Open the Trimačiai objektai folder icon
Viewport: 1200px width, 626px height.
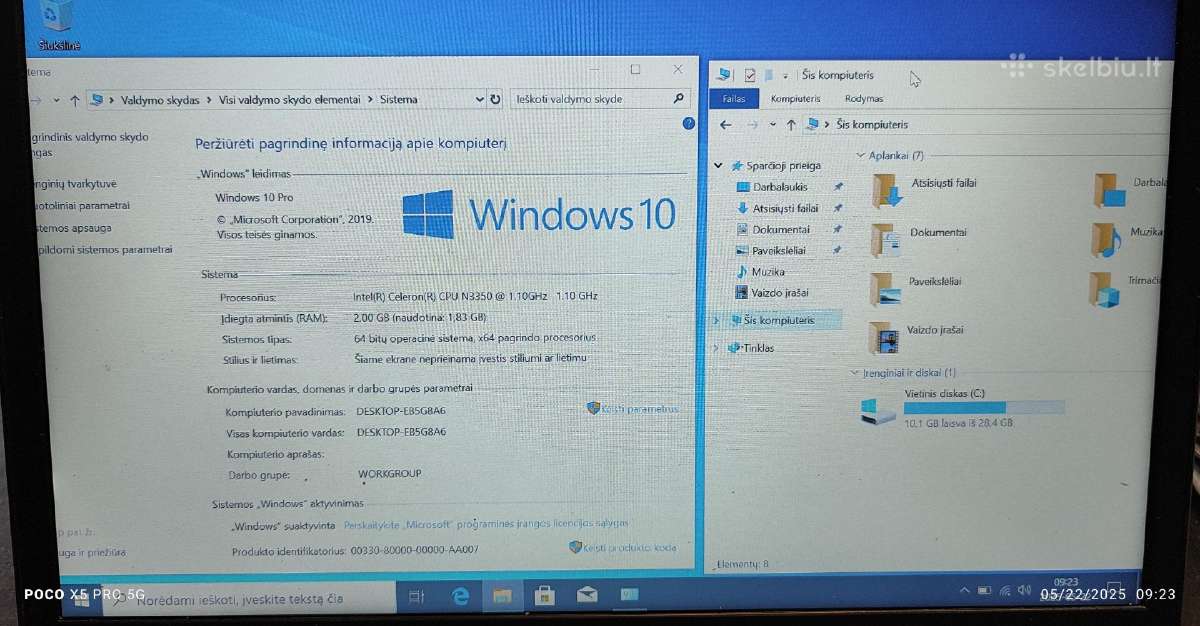[1105, 289]
